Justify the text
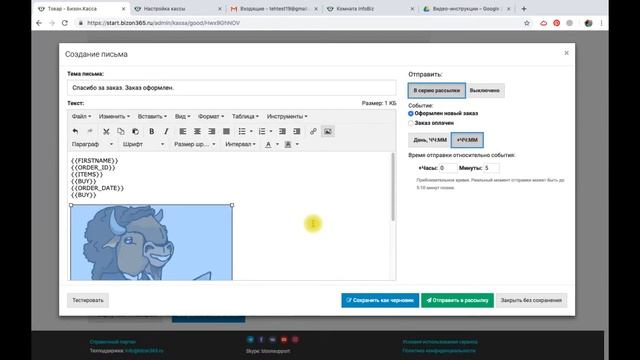 (226, 131)
